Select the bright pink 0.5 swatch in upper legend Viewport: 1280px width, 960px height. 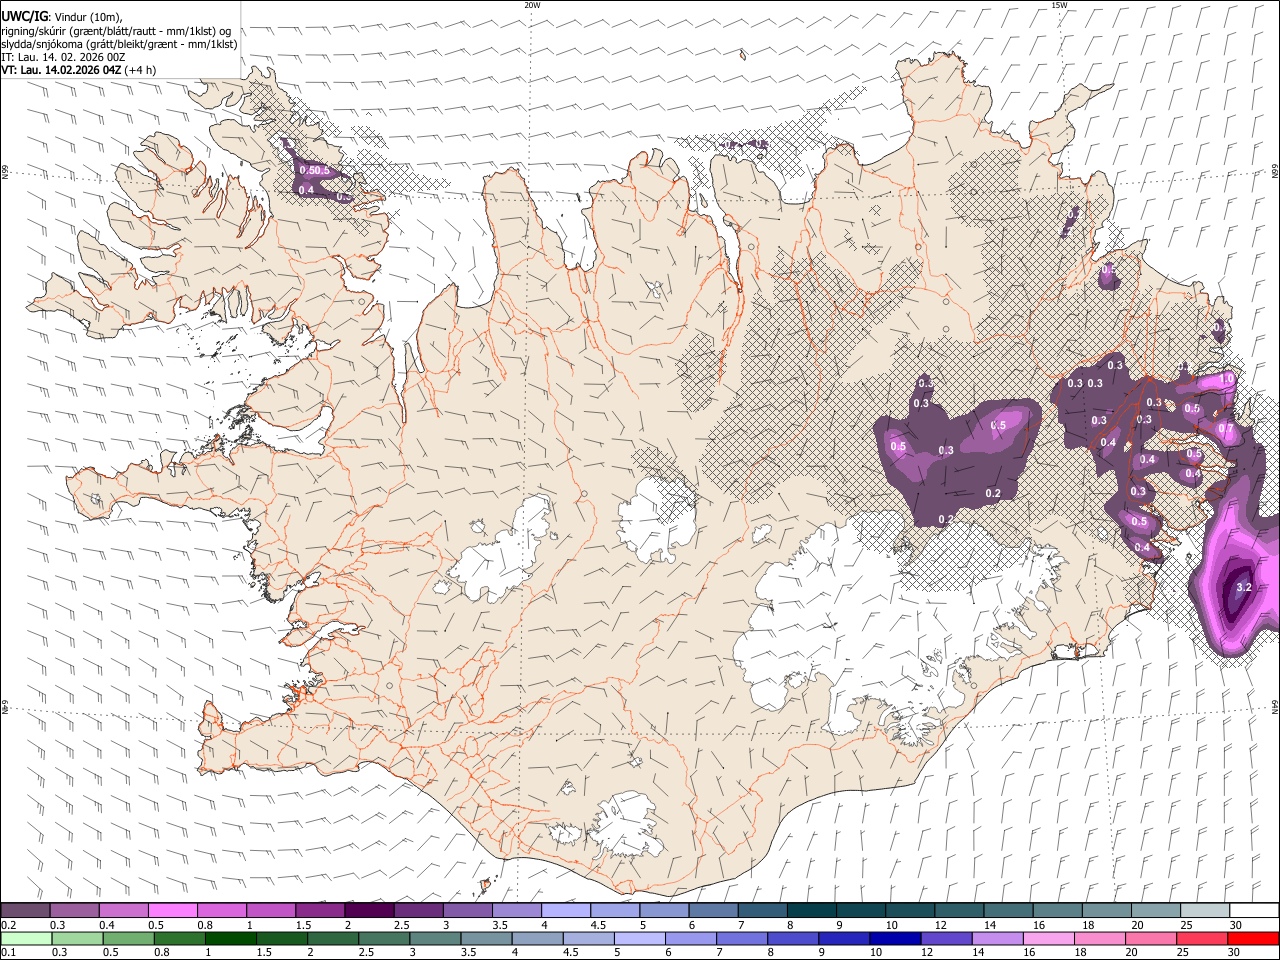click(x=173, y=910)
